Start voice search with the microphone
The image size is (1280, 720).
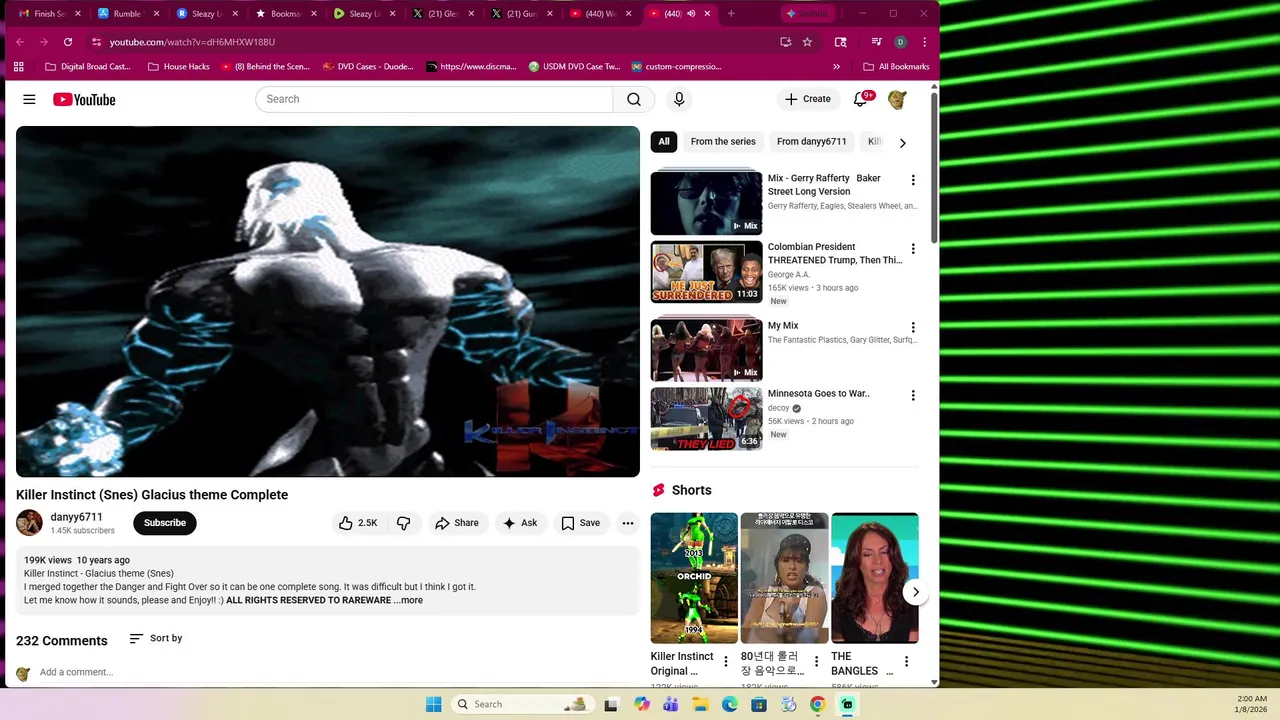(679, 99)
